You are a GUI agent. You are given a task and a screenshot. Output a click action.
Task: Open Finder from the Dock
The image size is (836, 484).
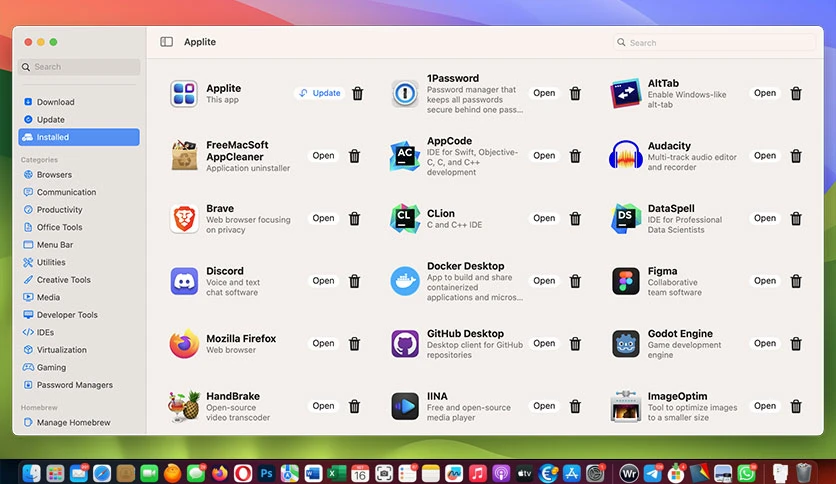32,473
